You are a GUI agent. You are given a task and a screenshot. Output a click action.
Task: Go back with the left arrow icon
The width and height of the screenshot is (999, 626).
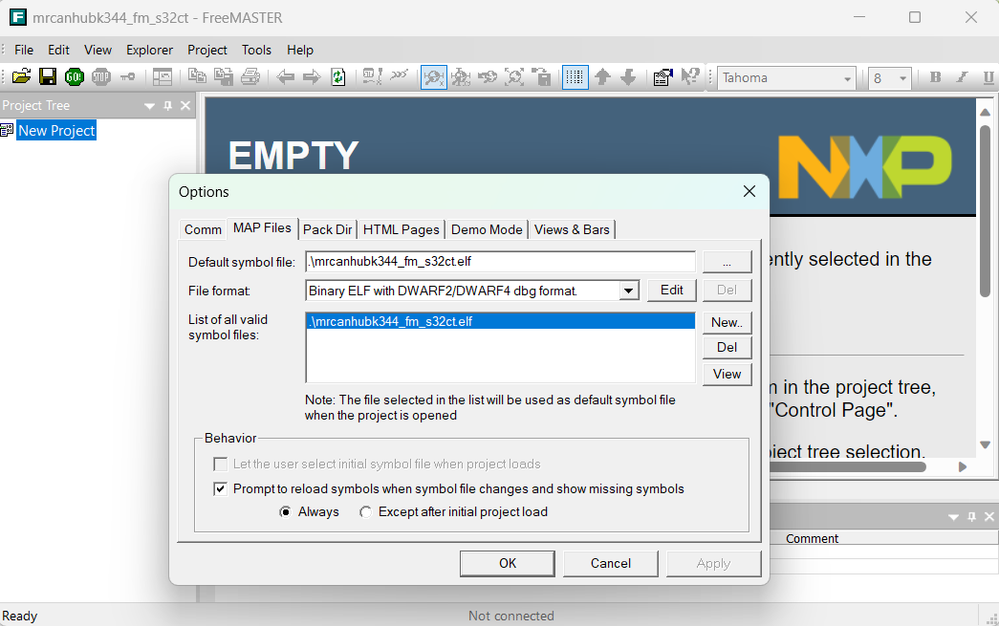pos(285,77)
